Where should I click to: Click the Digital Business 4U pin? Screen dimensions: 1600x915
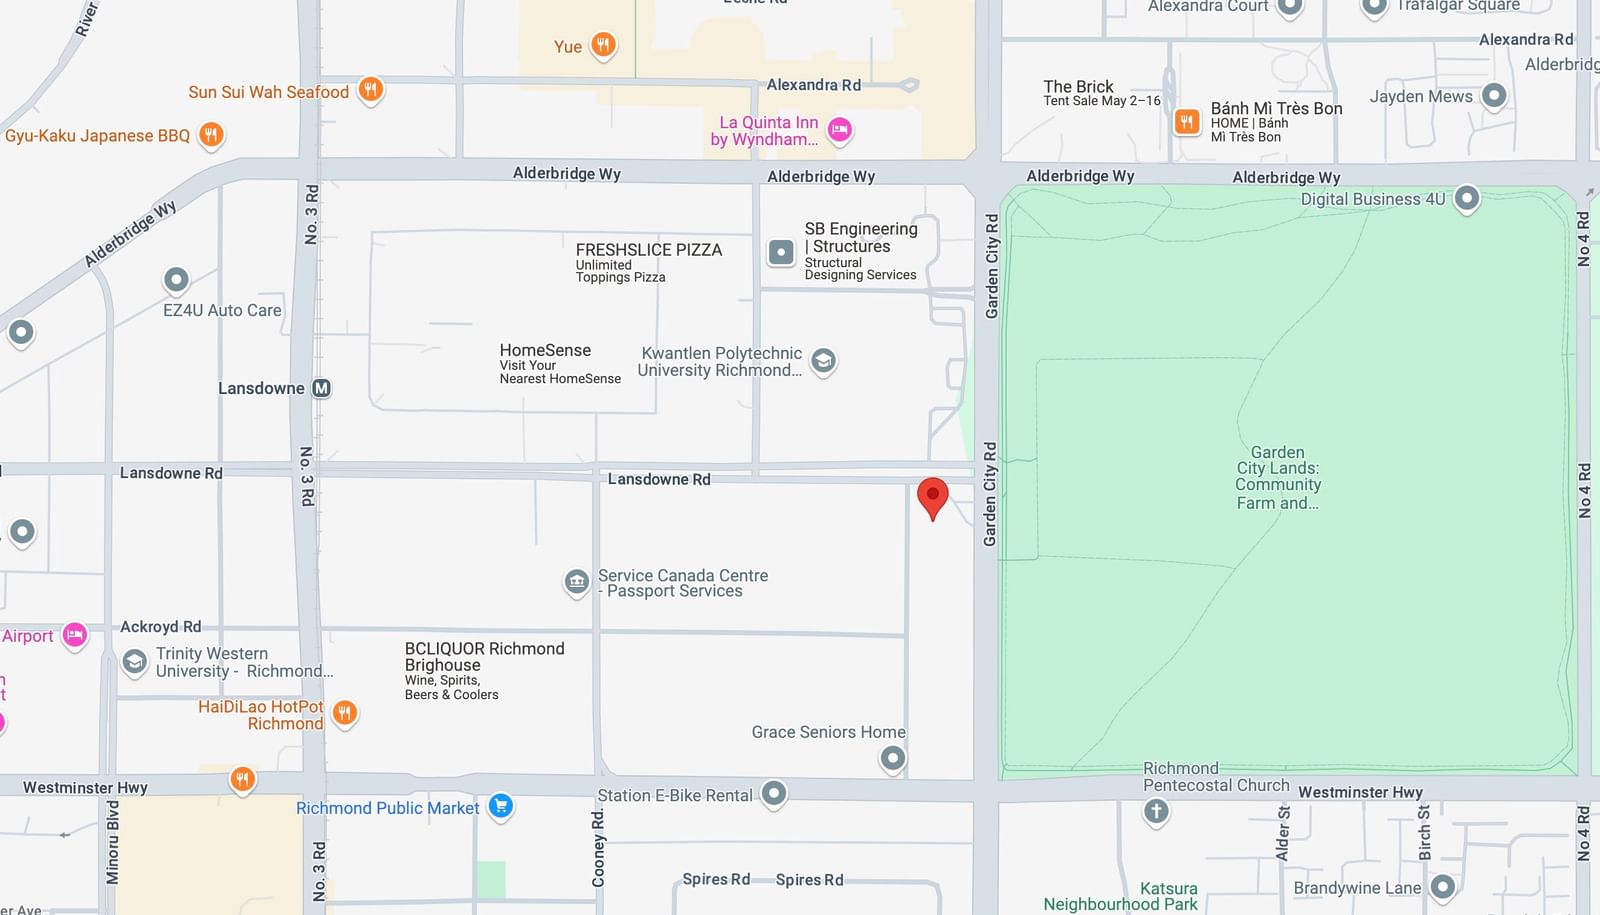[1467, 198]
